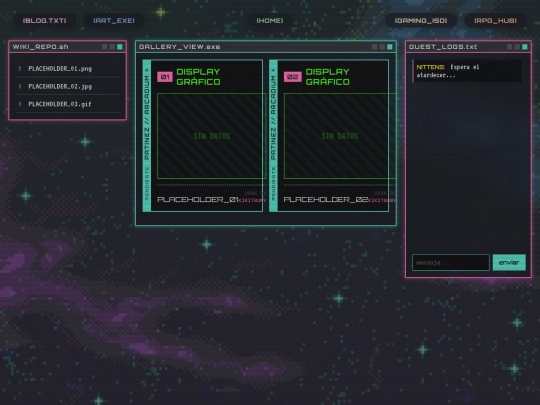The width and height of the screenshot is (540, 405).
Task: Follow the pink artist link beside PLACEHOLDER_02
Action: [382, 200]
